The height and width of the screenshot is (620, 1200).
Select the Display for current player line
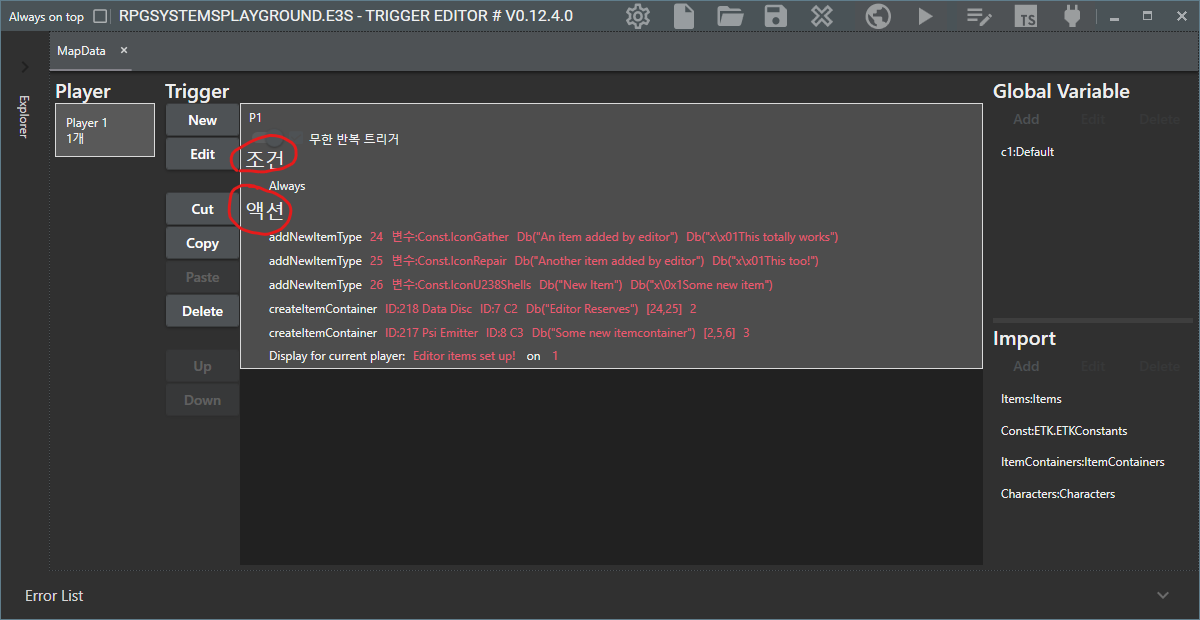click(413, 356)
